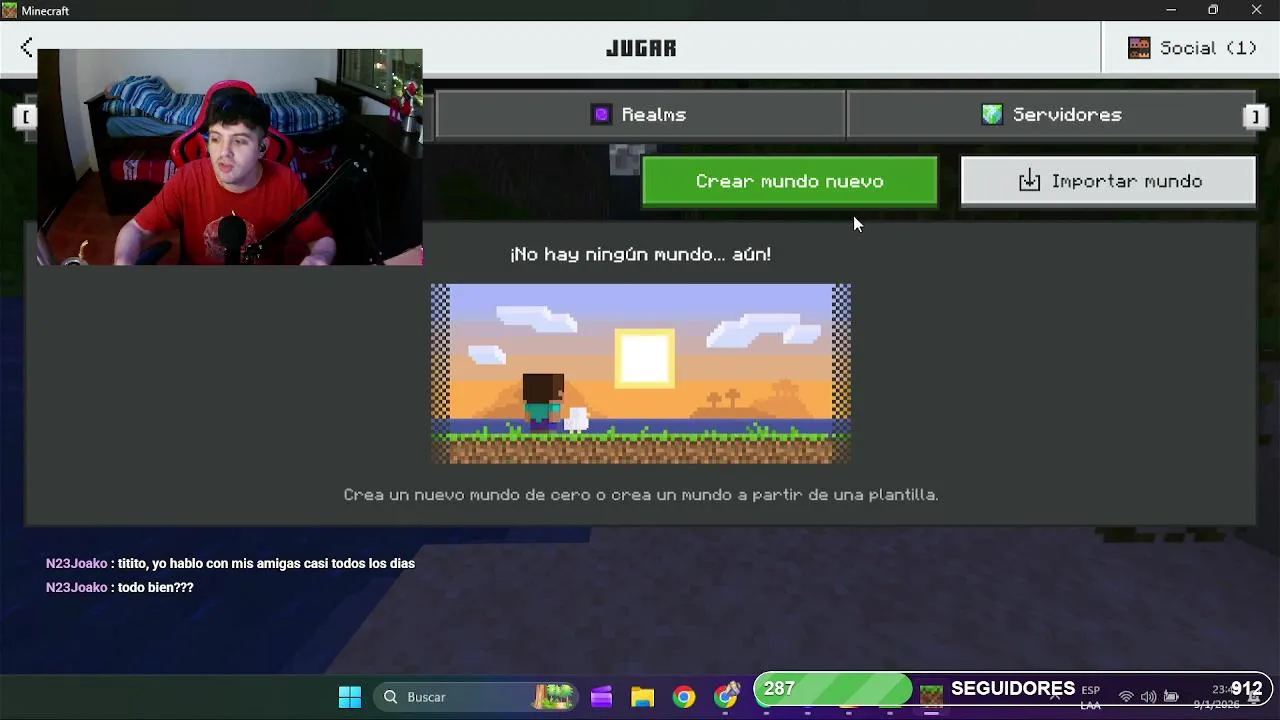1280x720 pixels.
Task: Open the second Chrome profile taskbar icon
Action: tap(726, 695)
